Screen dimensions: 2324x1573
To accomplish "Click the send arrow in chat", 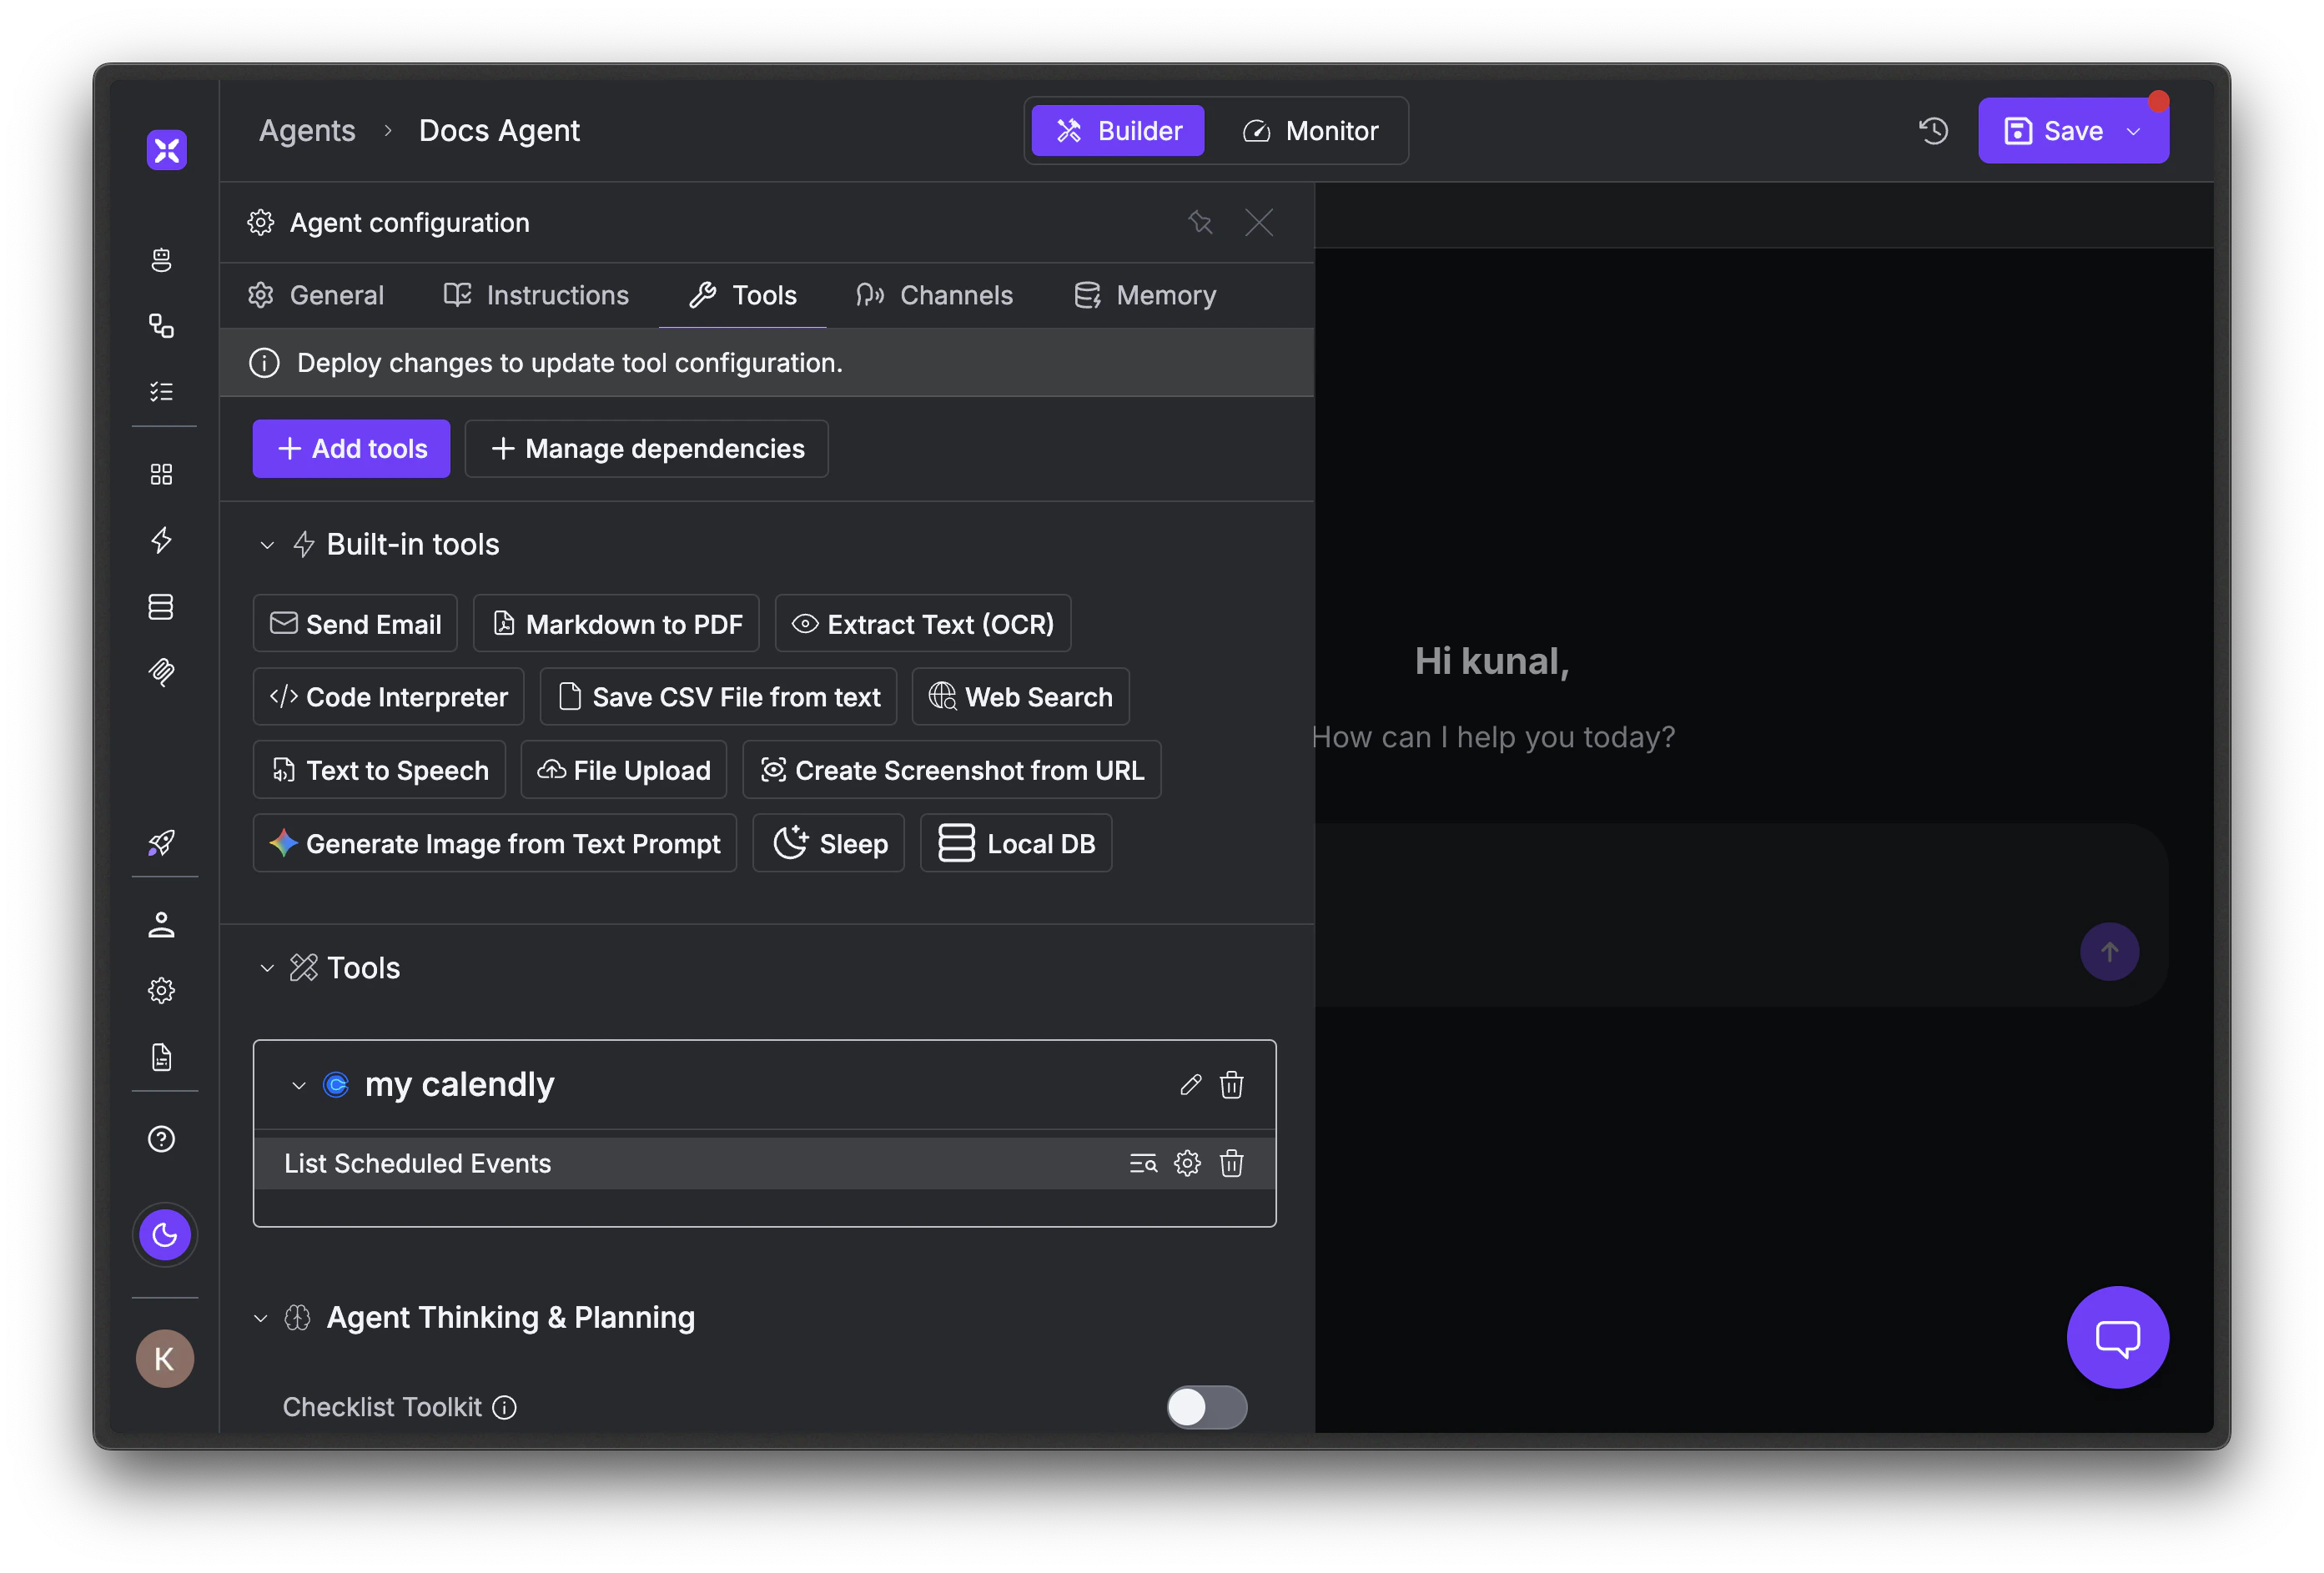I will (2109, 952).
